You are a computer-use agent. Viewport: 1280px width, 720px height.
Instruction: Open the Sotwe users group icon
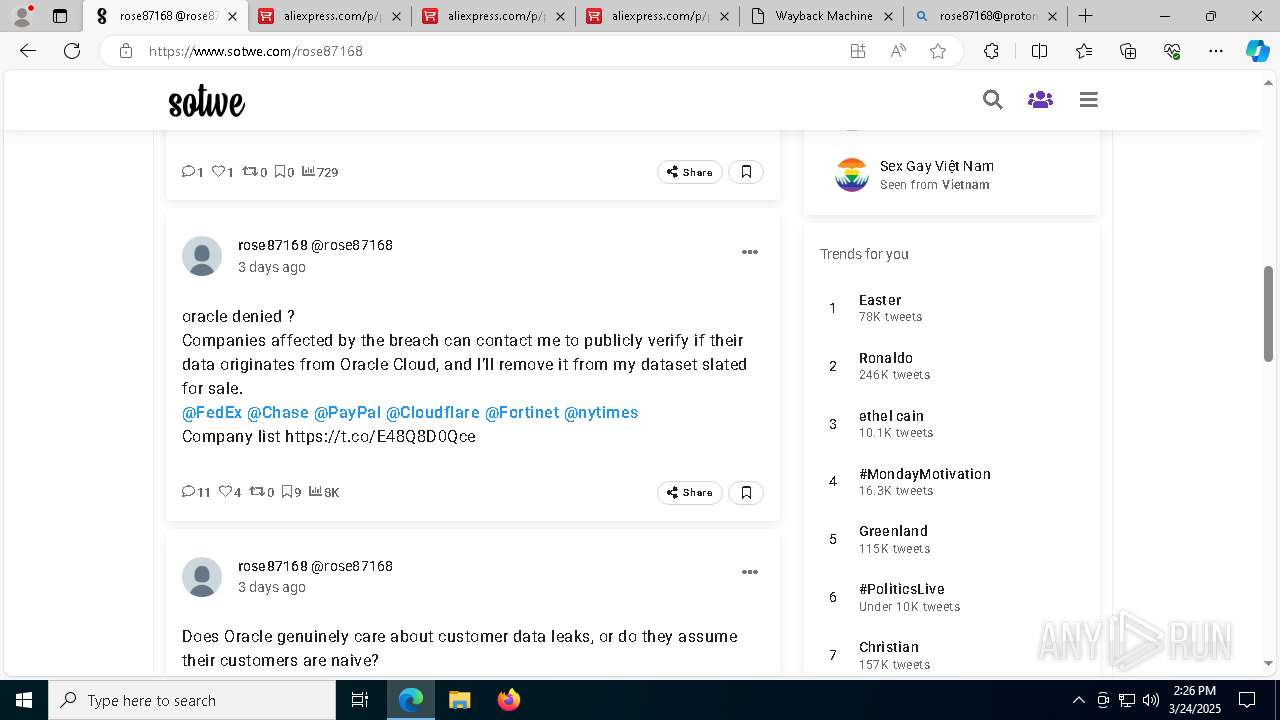1040,100
